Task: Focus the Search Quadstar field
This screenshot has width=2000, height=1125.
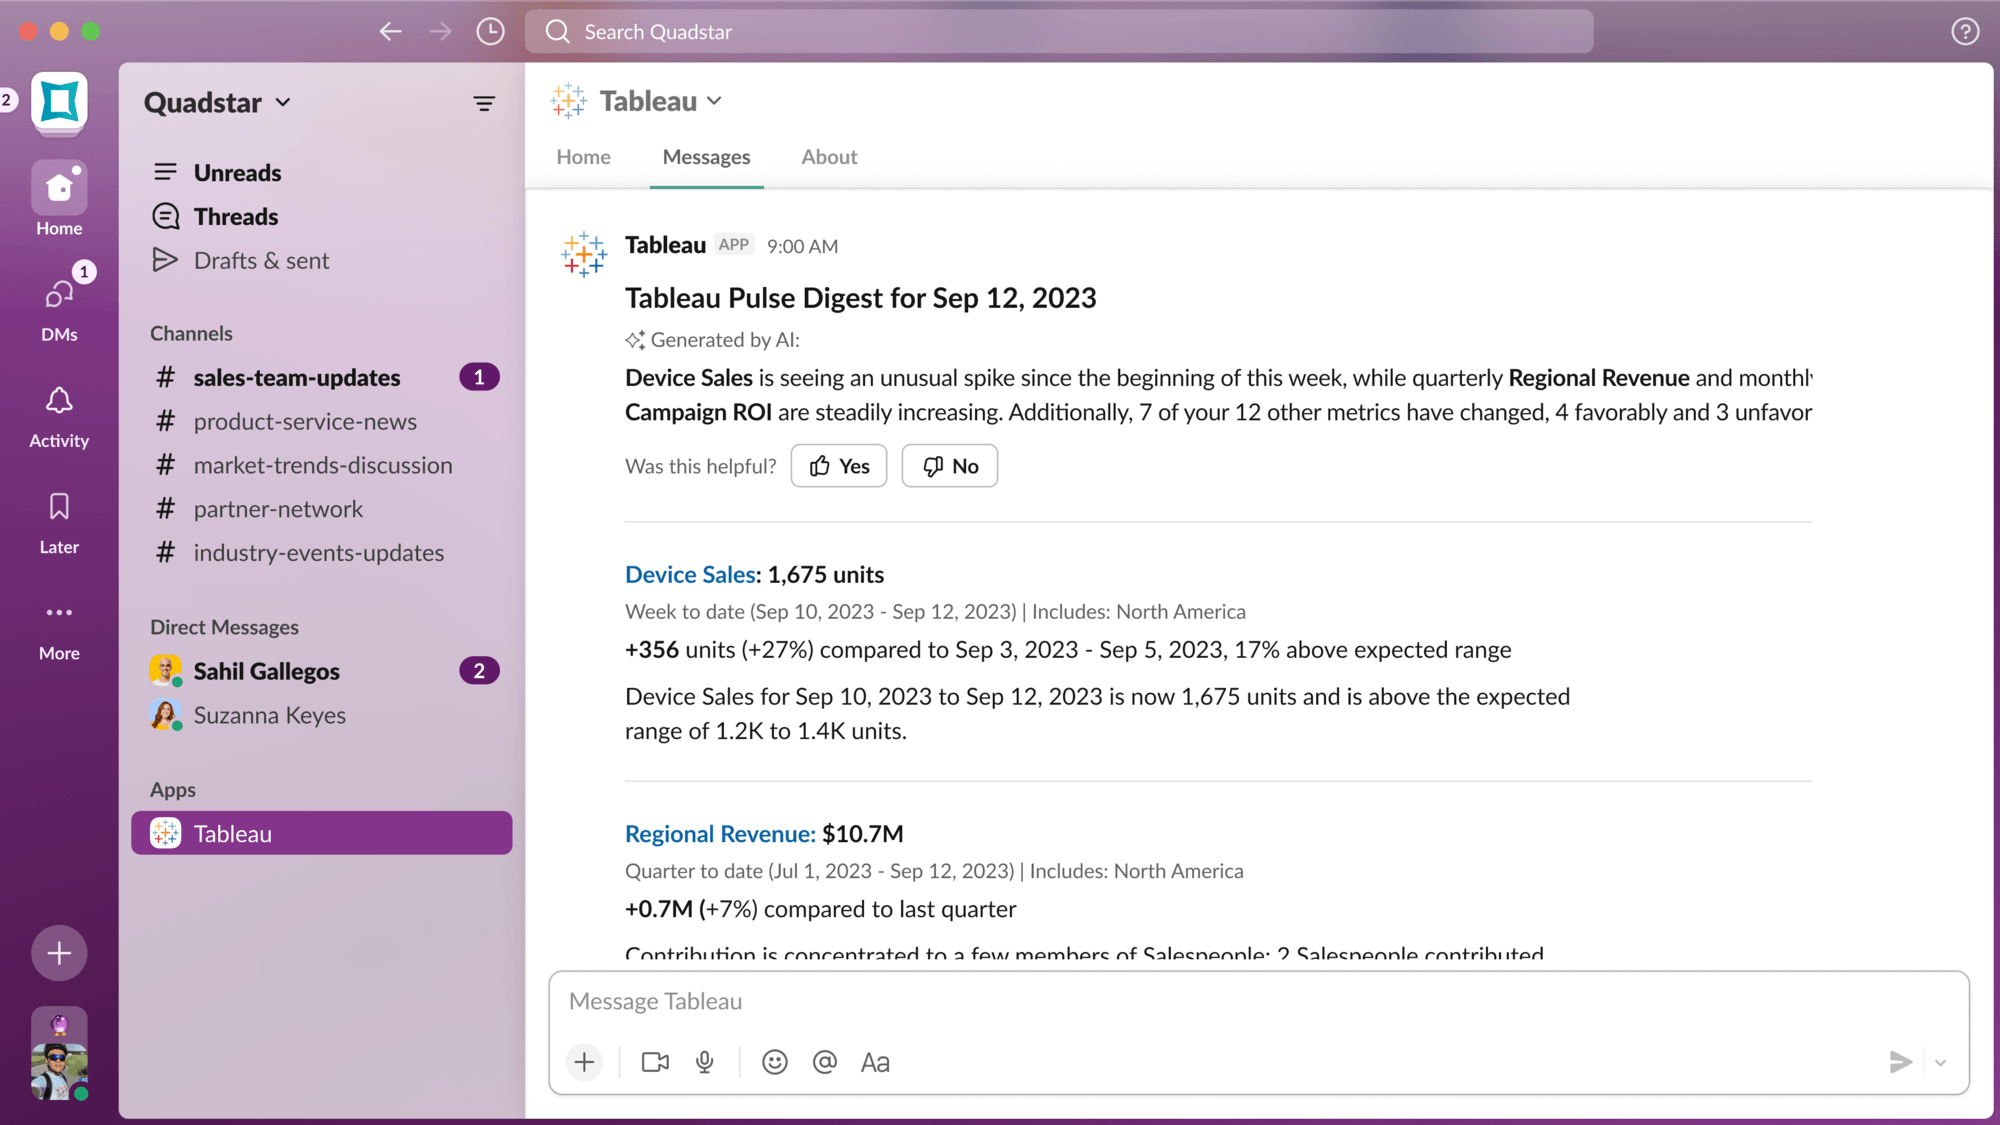Action: 1059,32
